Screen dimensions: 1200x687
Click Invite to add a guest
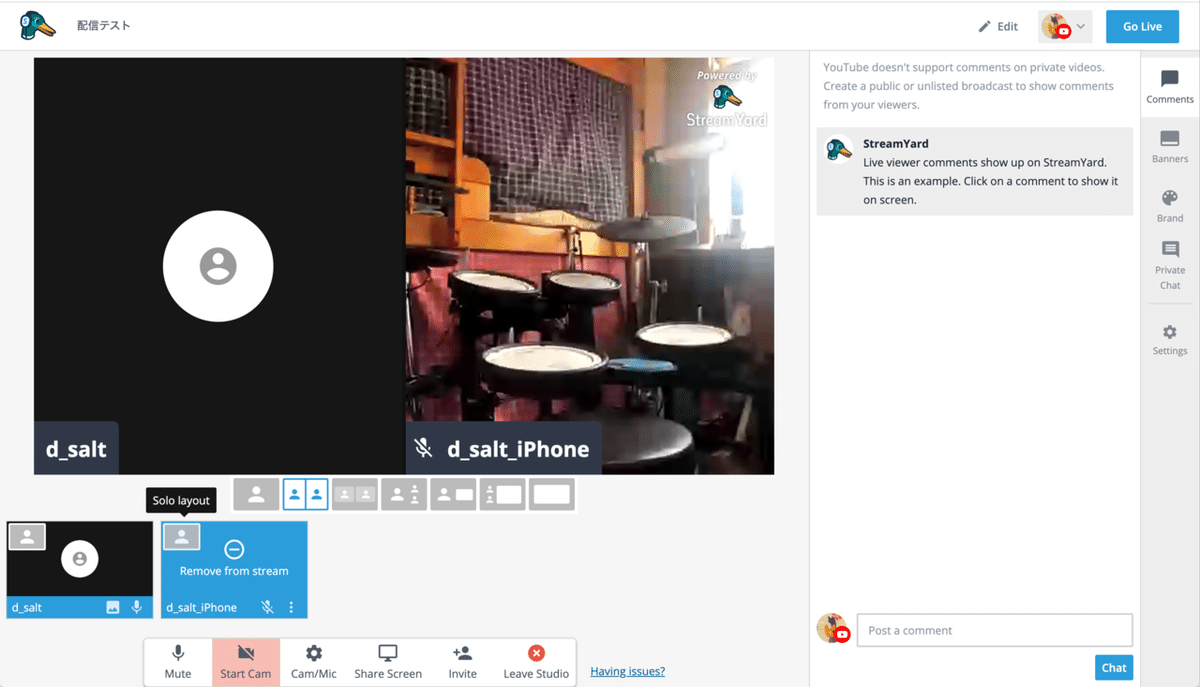(x=462, y=662)
